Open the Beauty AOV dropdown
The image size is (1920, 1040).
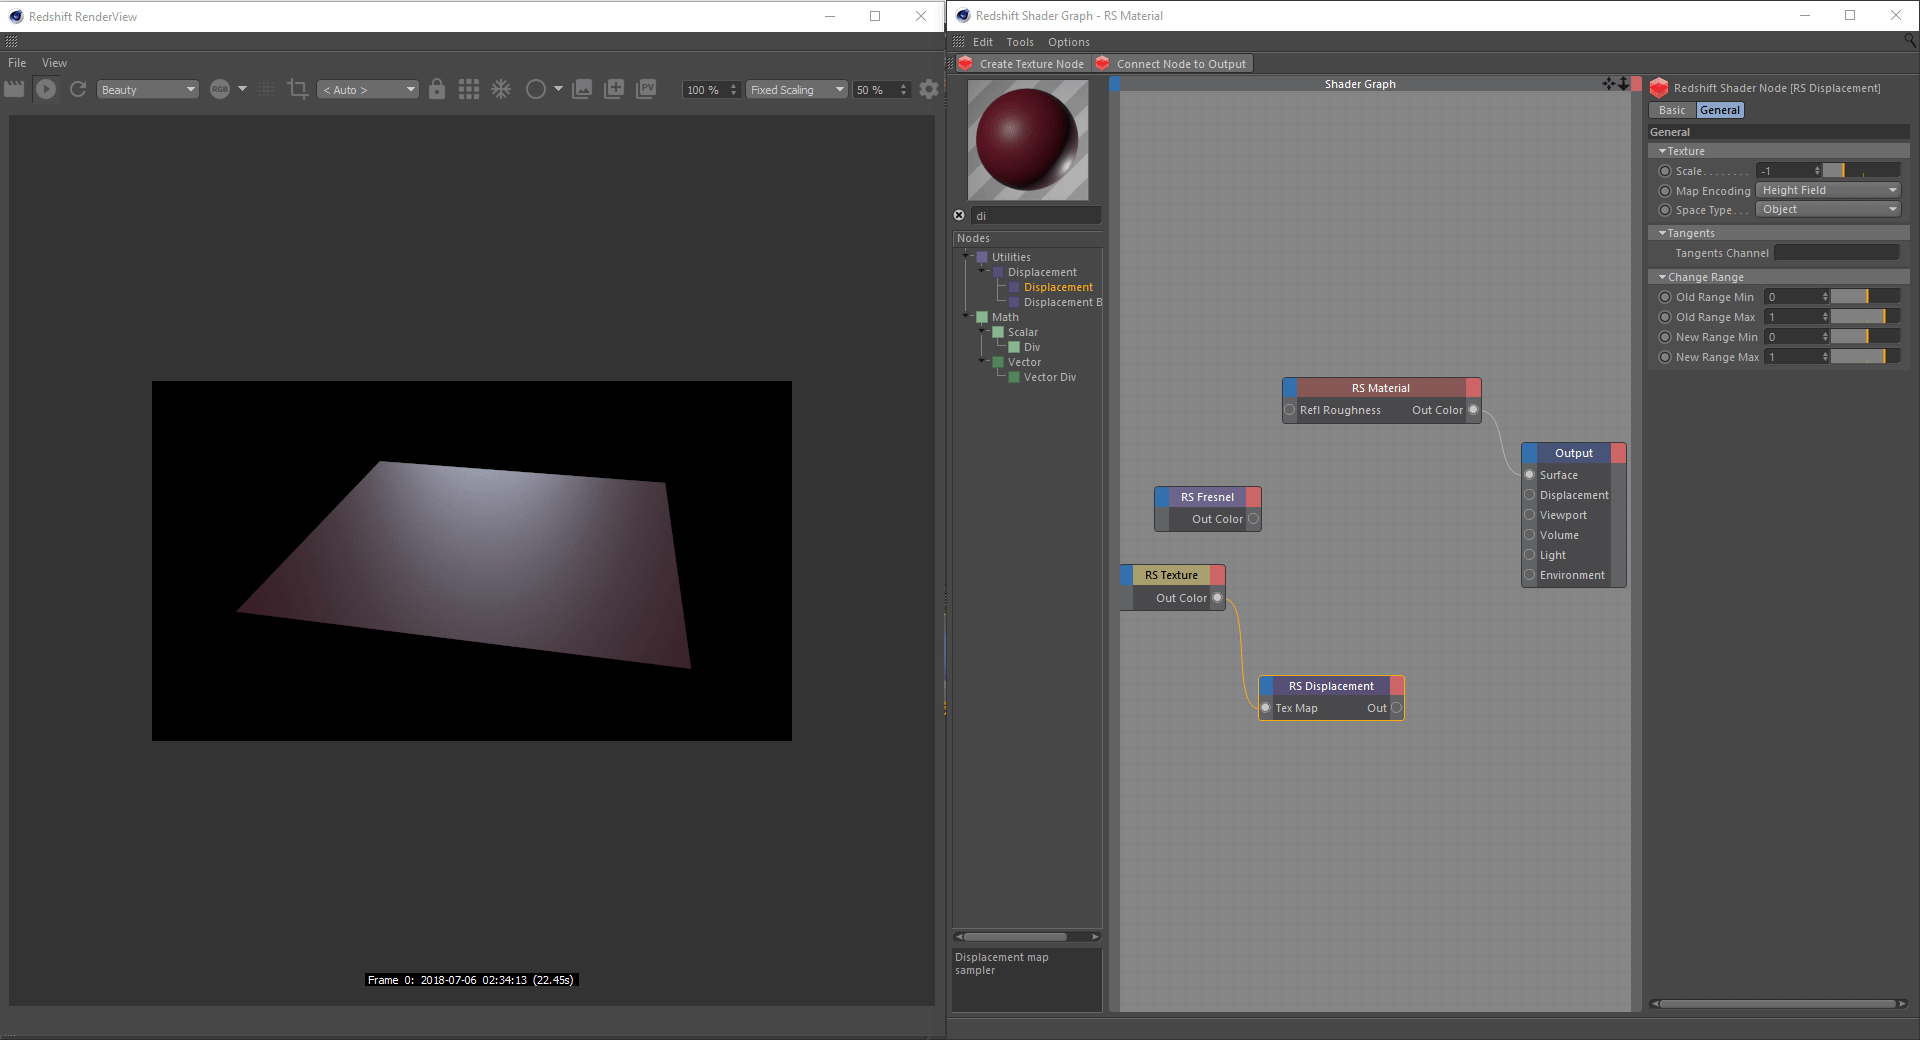click(148, 90)
